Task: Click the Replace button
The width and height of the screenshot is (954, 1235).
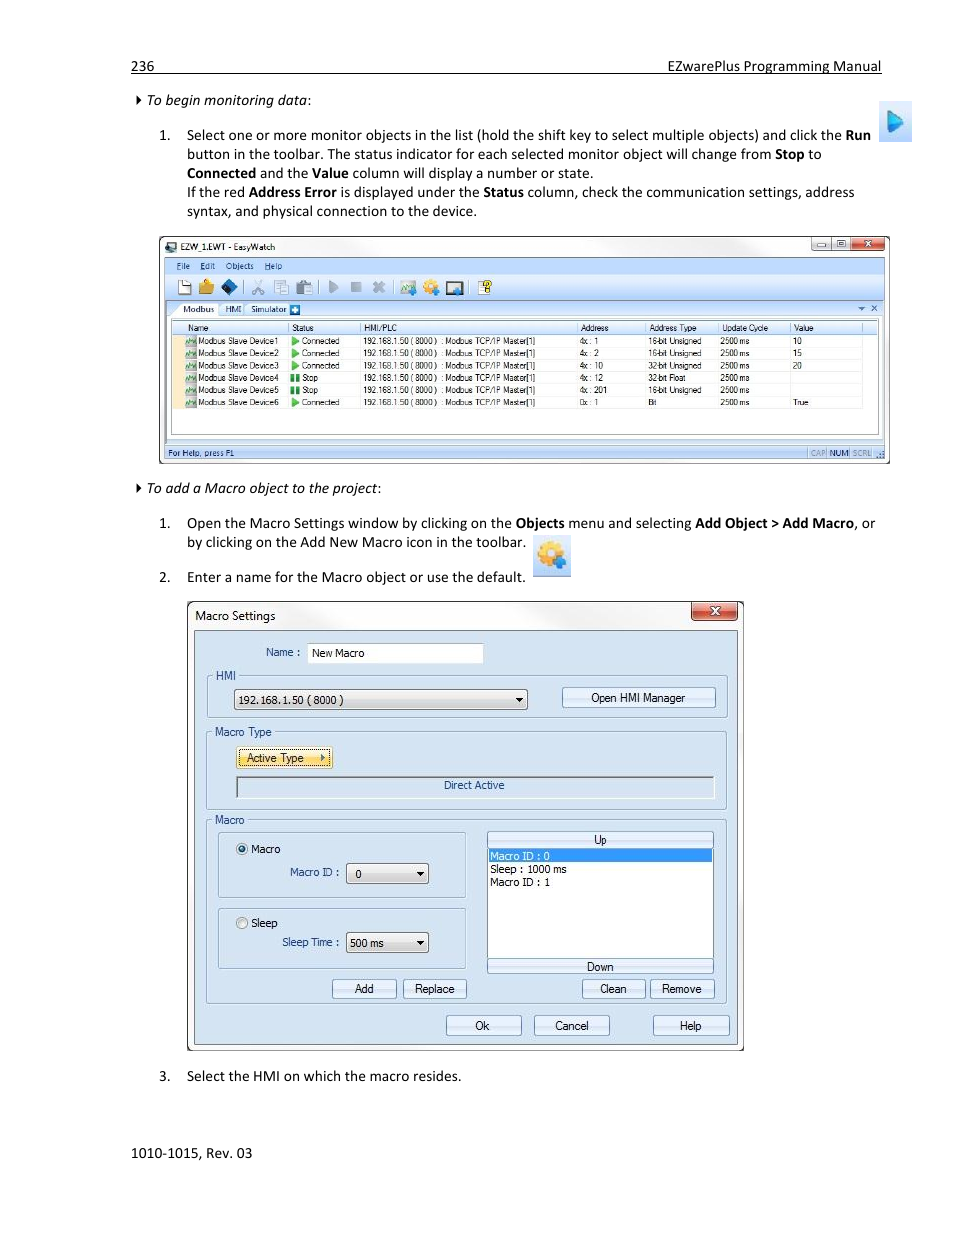Action: [435, 989]
